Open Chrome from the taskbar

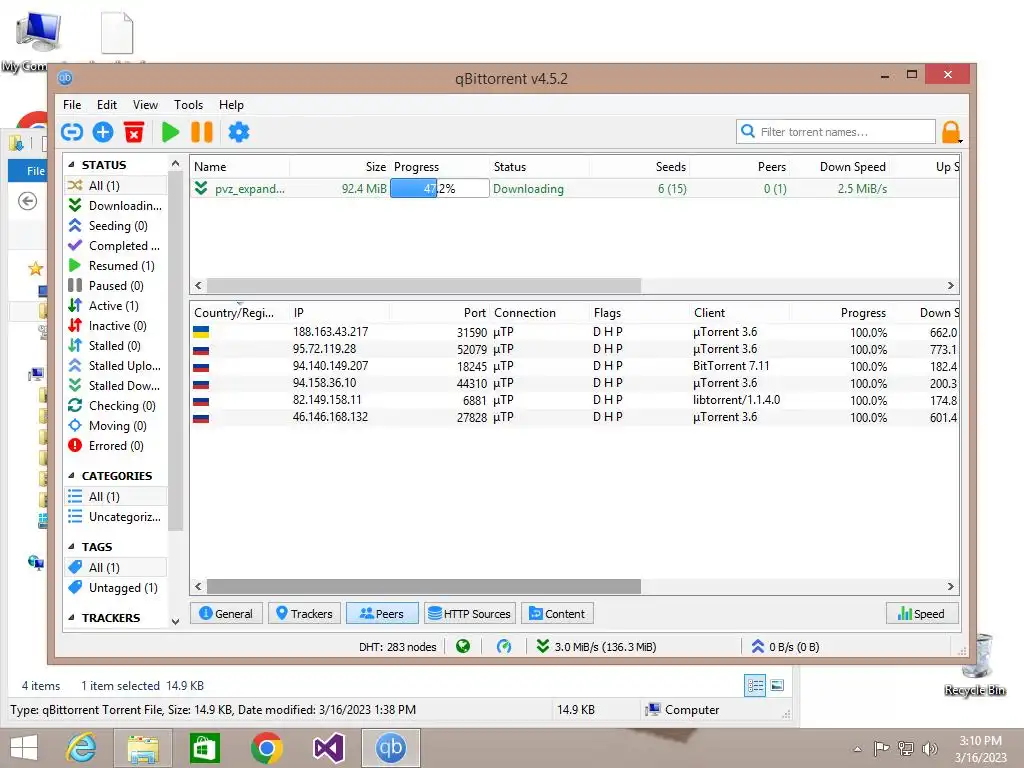click(266, 748)
